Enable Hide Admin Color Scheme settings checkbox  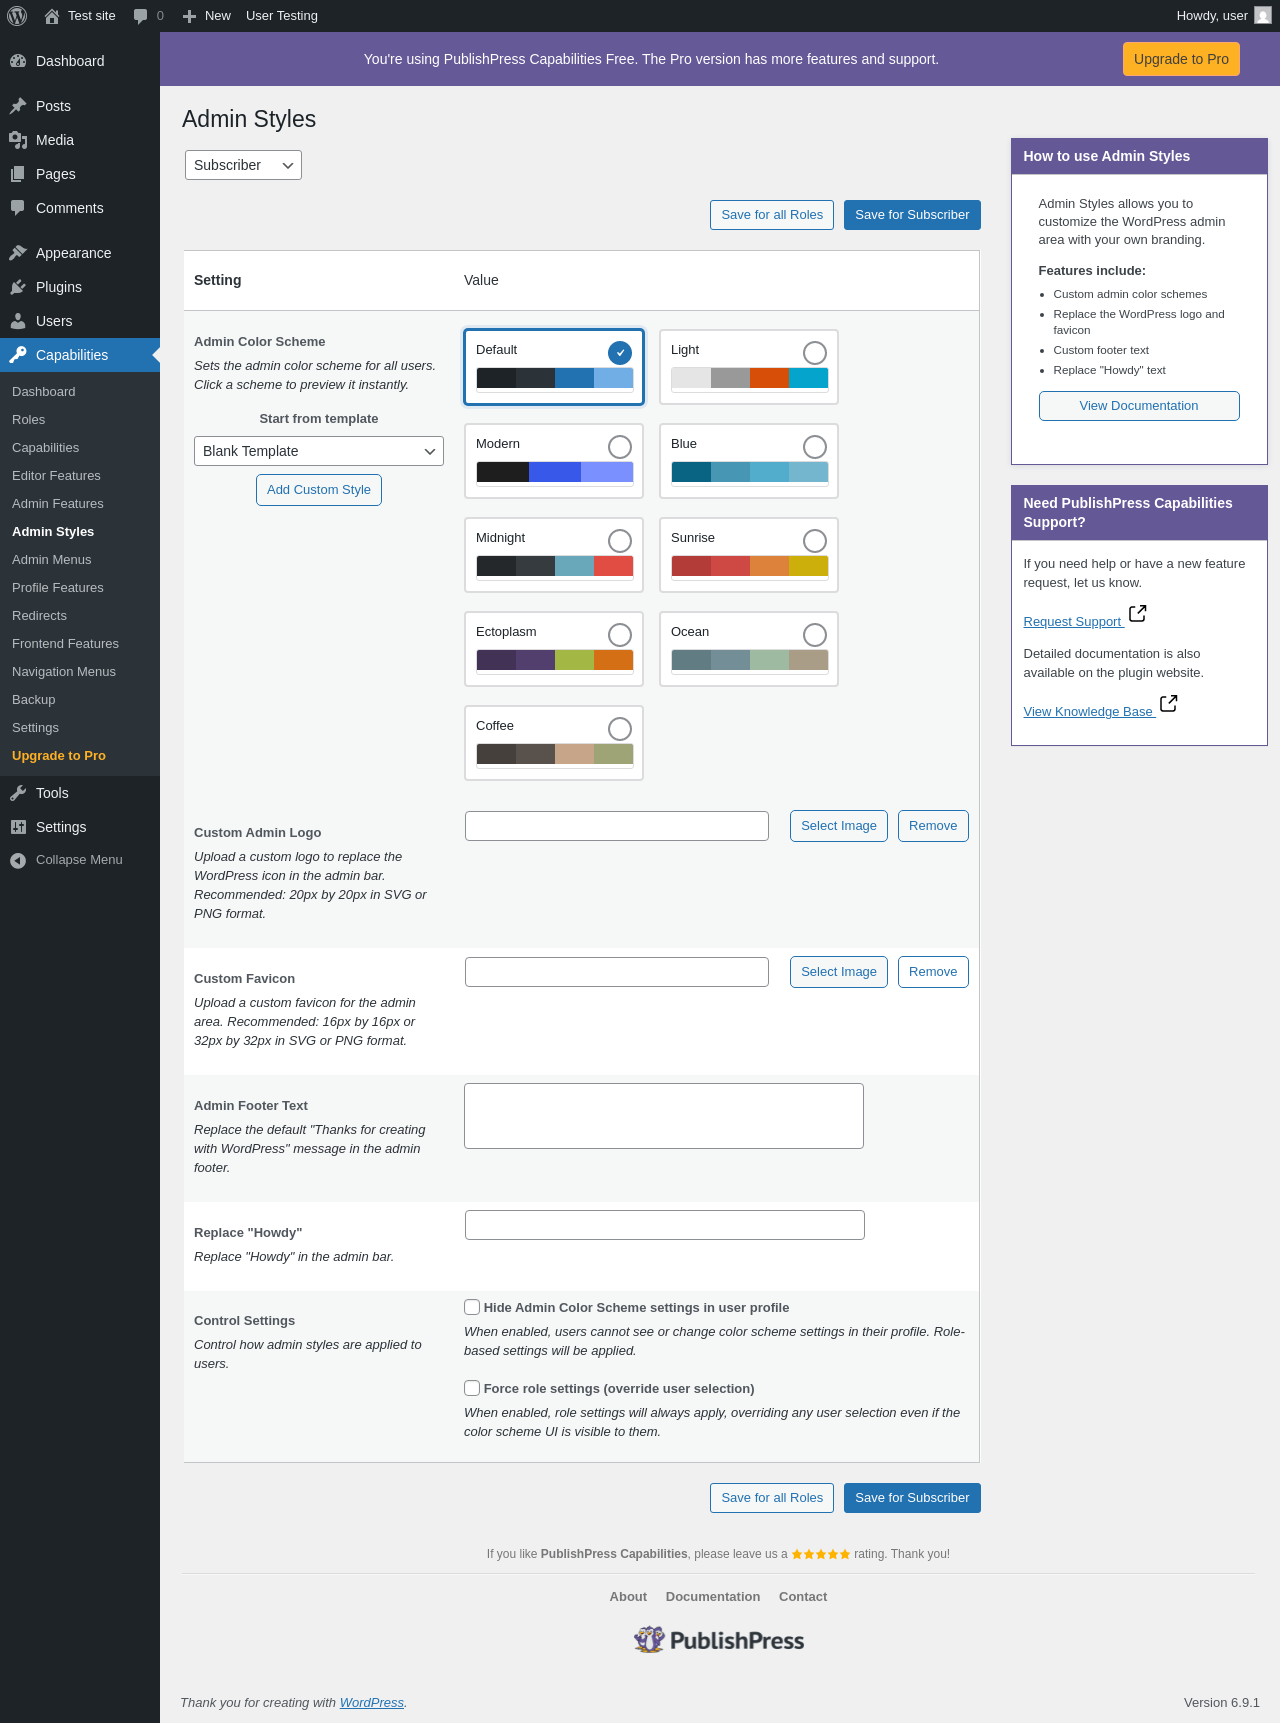point(472,1307)
